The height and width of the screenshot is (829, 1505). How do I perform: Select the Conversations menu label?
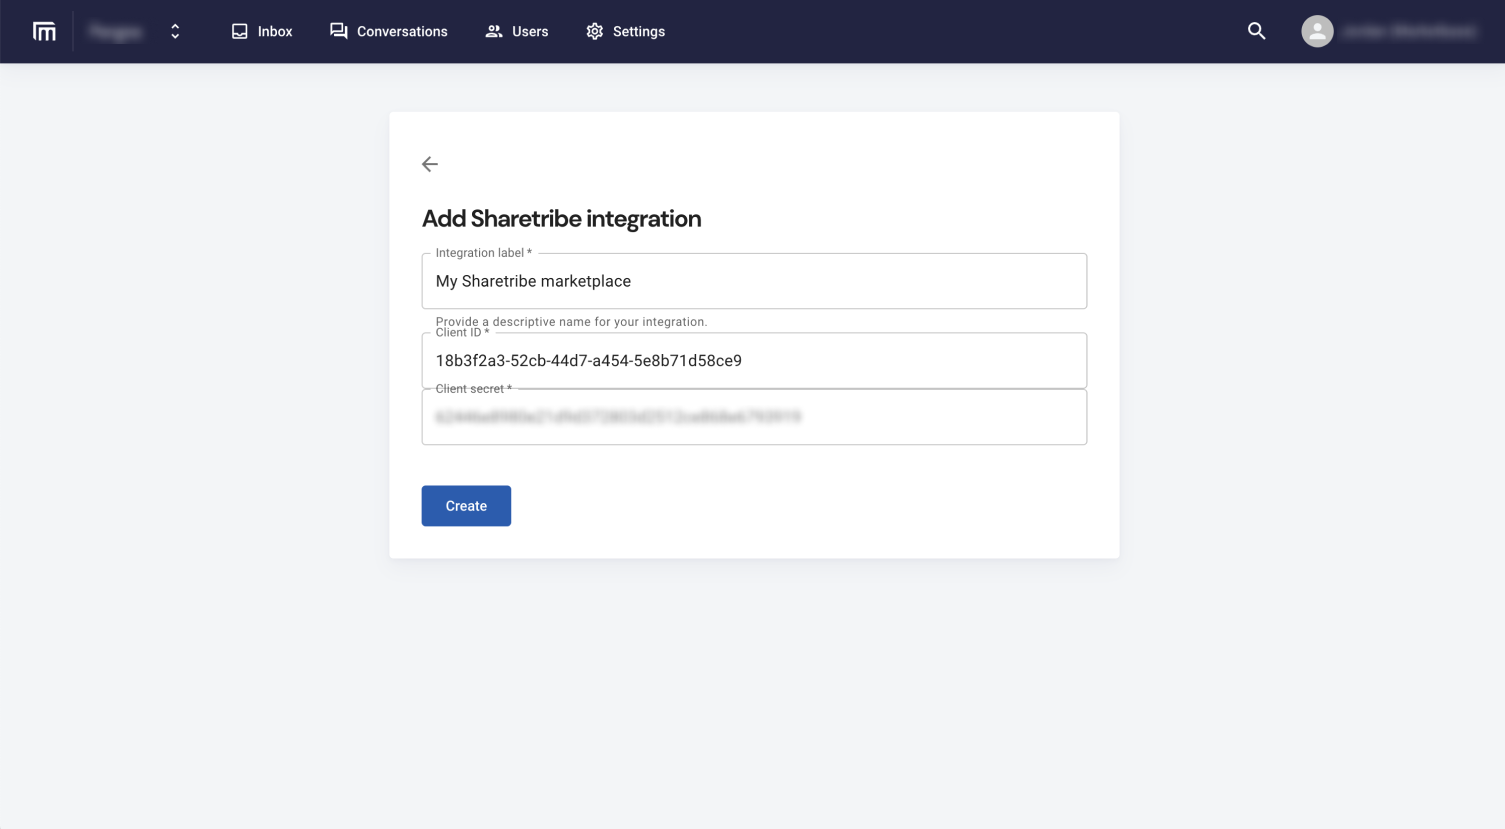click(x=402, y=32)
